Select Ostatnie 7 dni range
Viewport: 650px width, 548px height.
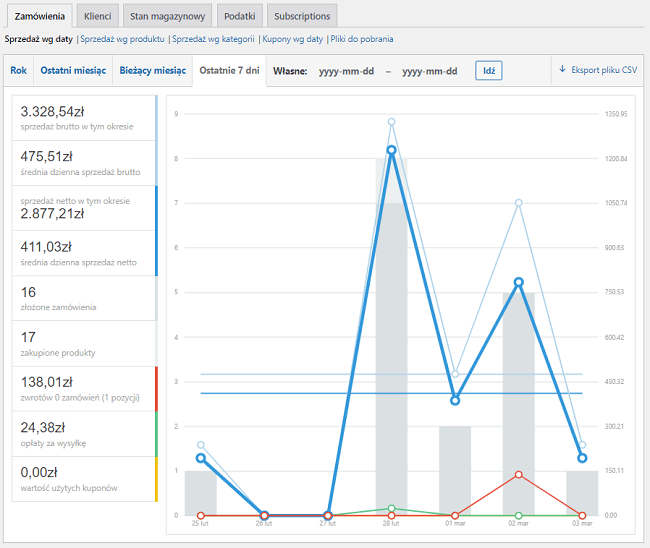[229, 70]
